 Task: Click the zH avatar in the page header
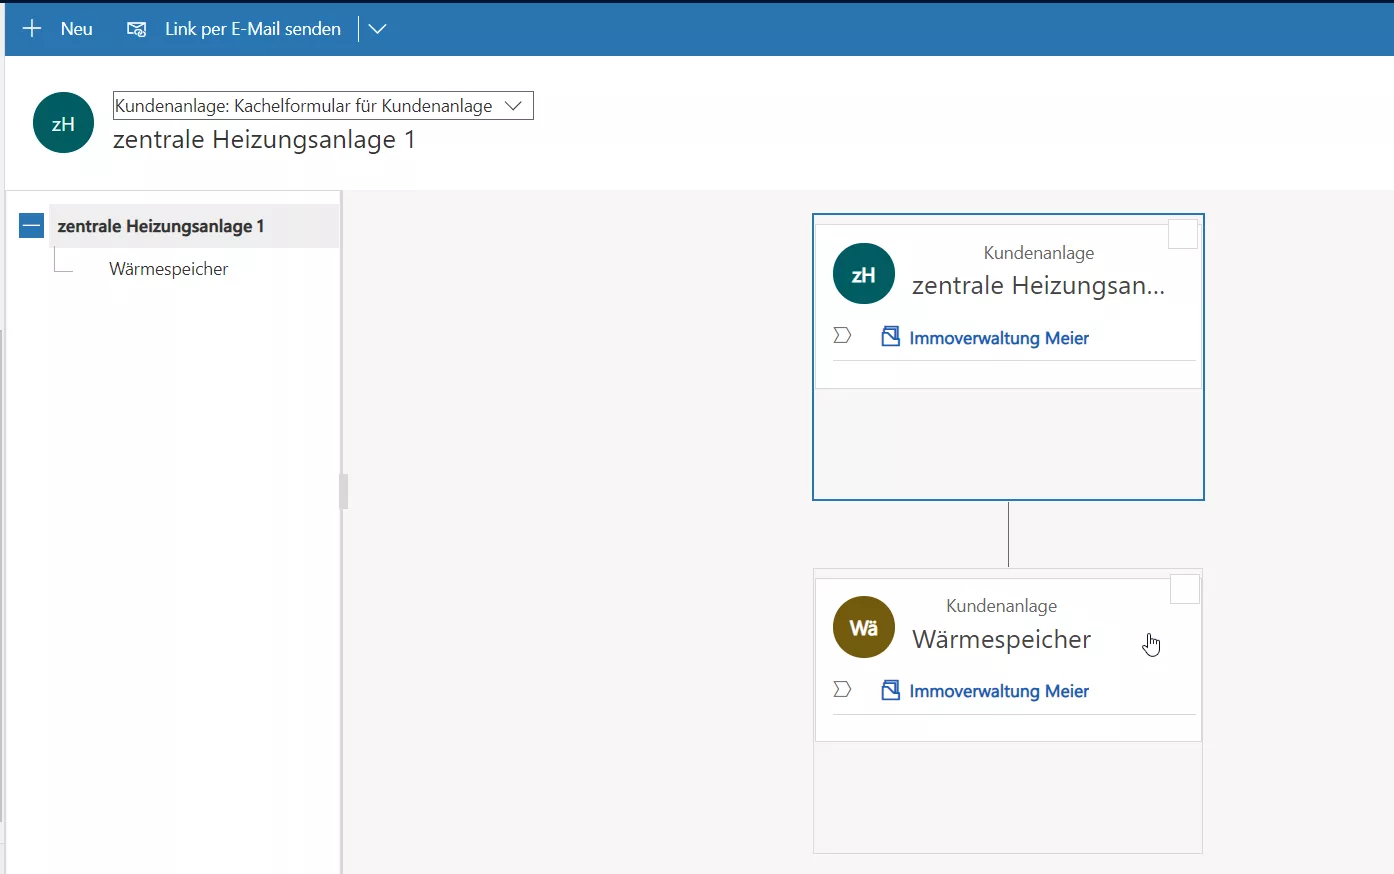(63, 123)
